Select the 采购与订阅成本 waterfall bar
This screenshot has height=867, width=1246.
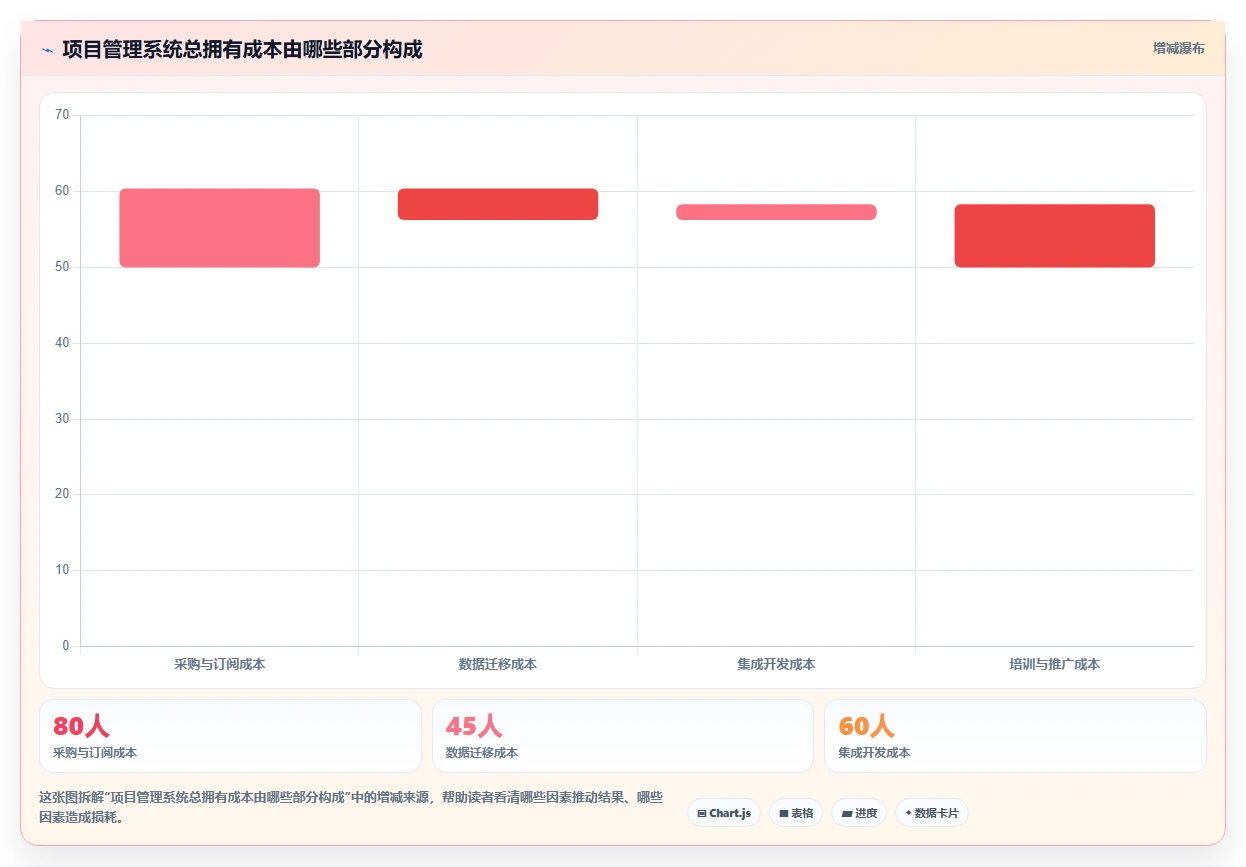click(219, 228)
